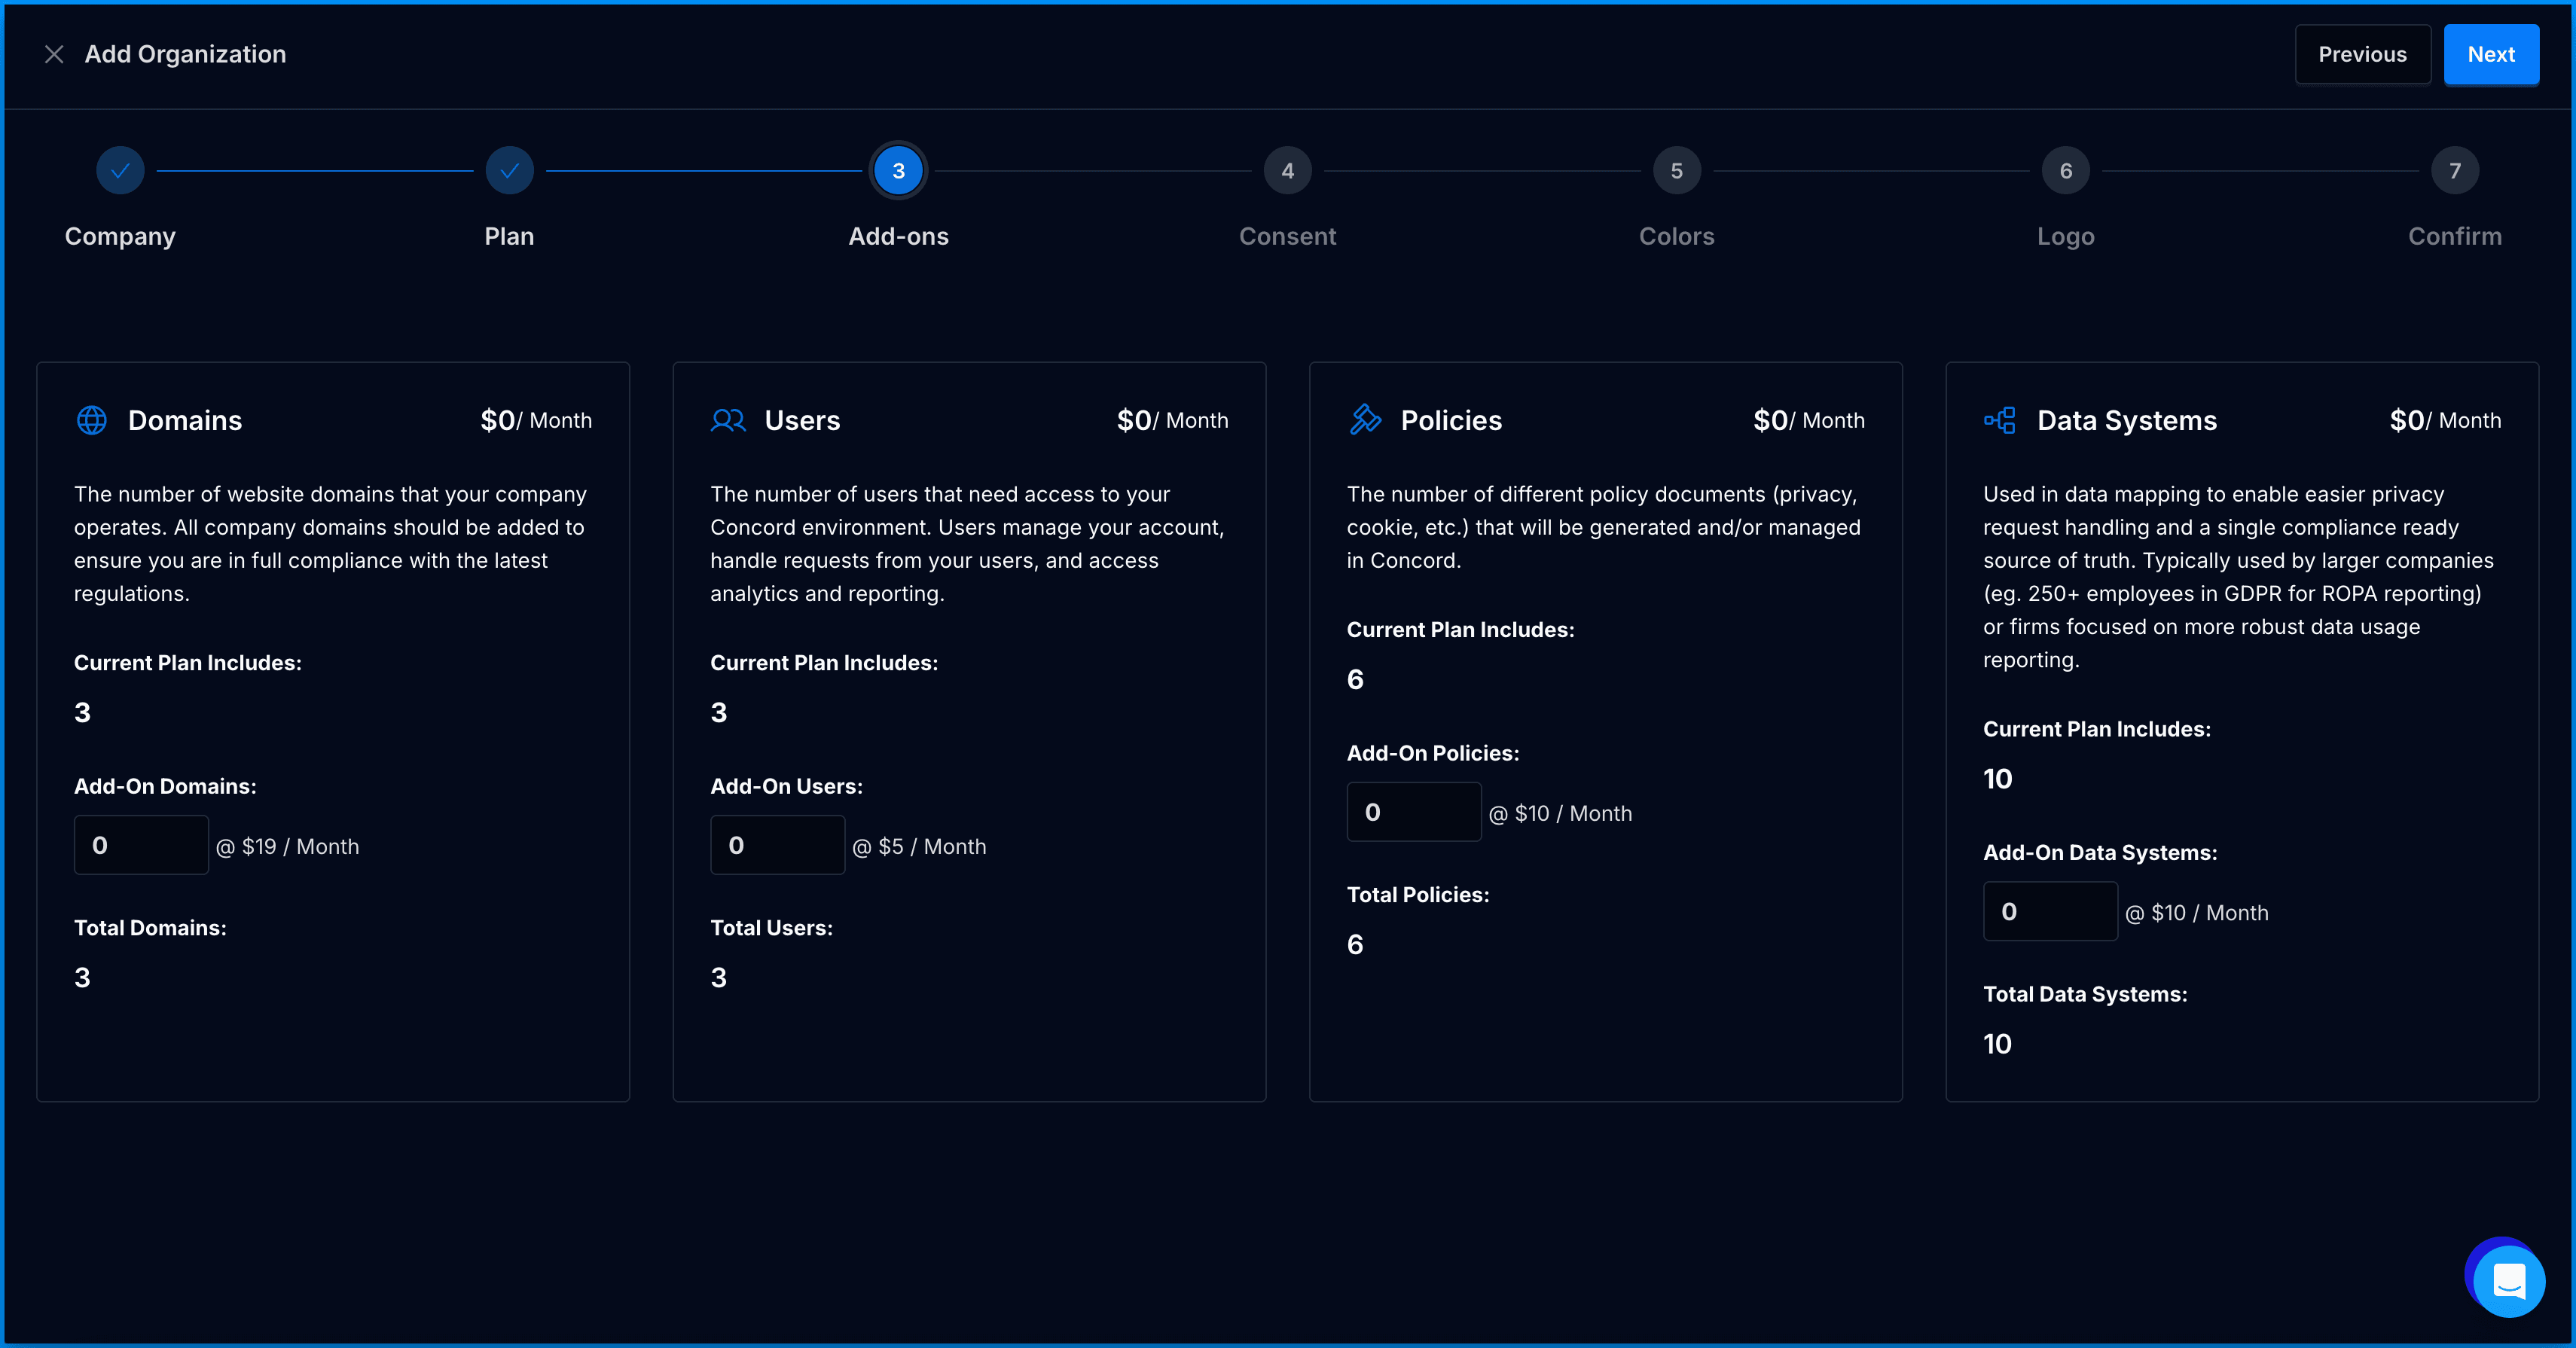This screenshot has width=2576, height=1348.
Task: Click the Domains globe icon
Action: pos(92,420)
